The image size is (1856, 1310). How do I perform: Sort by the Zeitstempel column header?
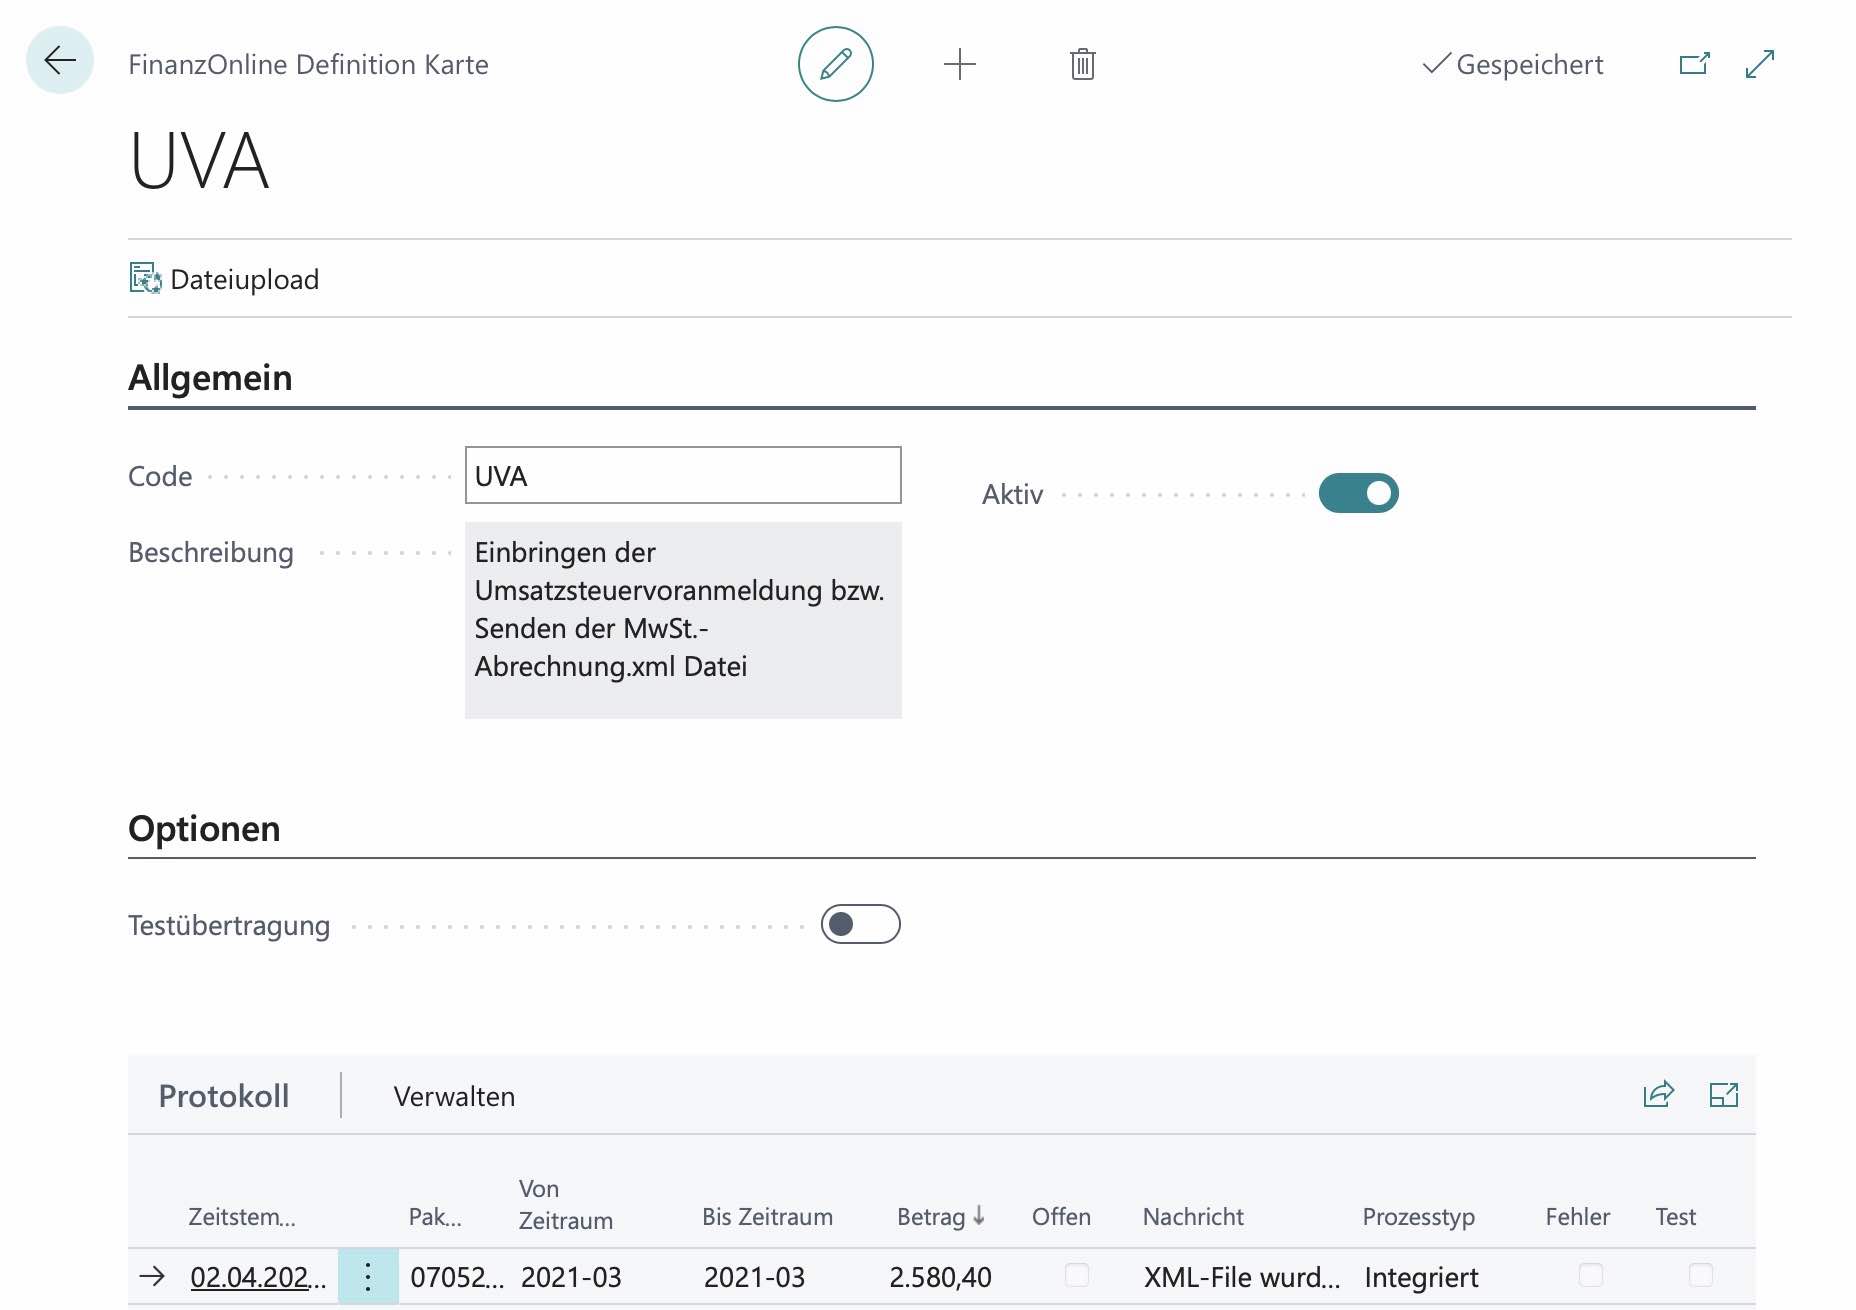coord(242,1217)
